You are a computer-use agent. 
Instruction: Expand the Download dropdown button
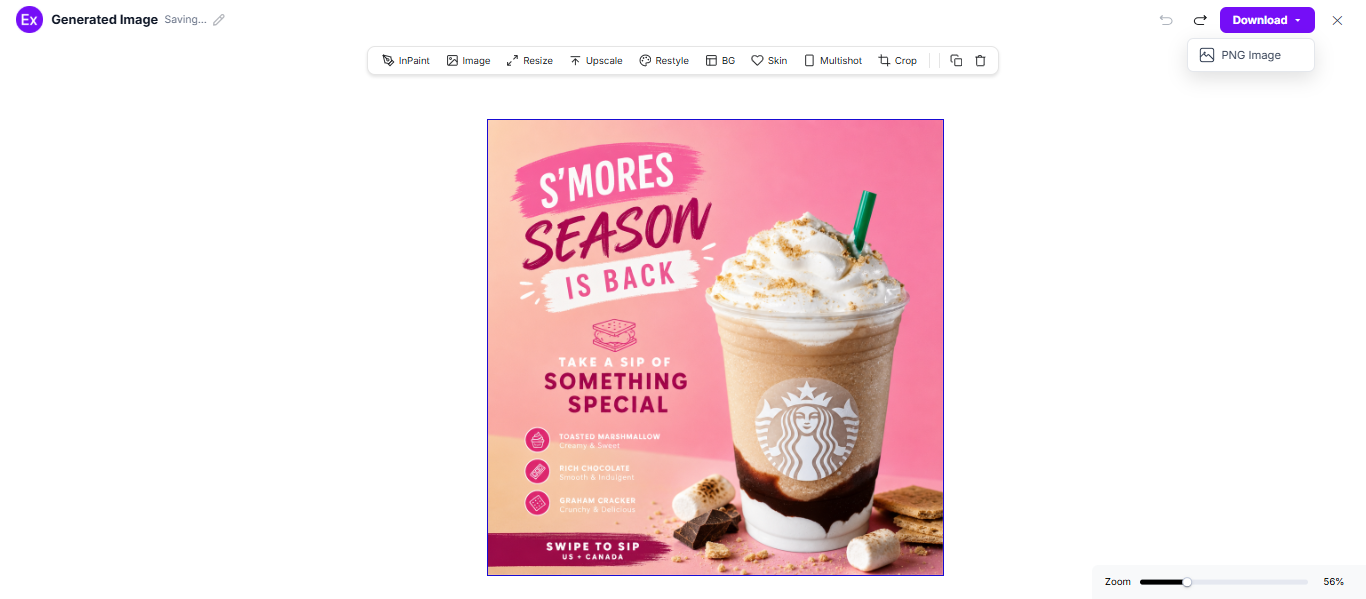(1267, 20)
